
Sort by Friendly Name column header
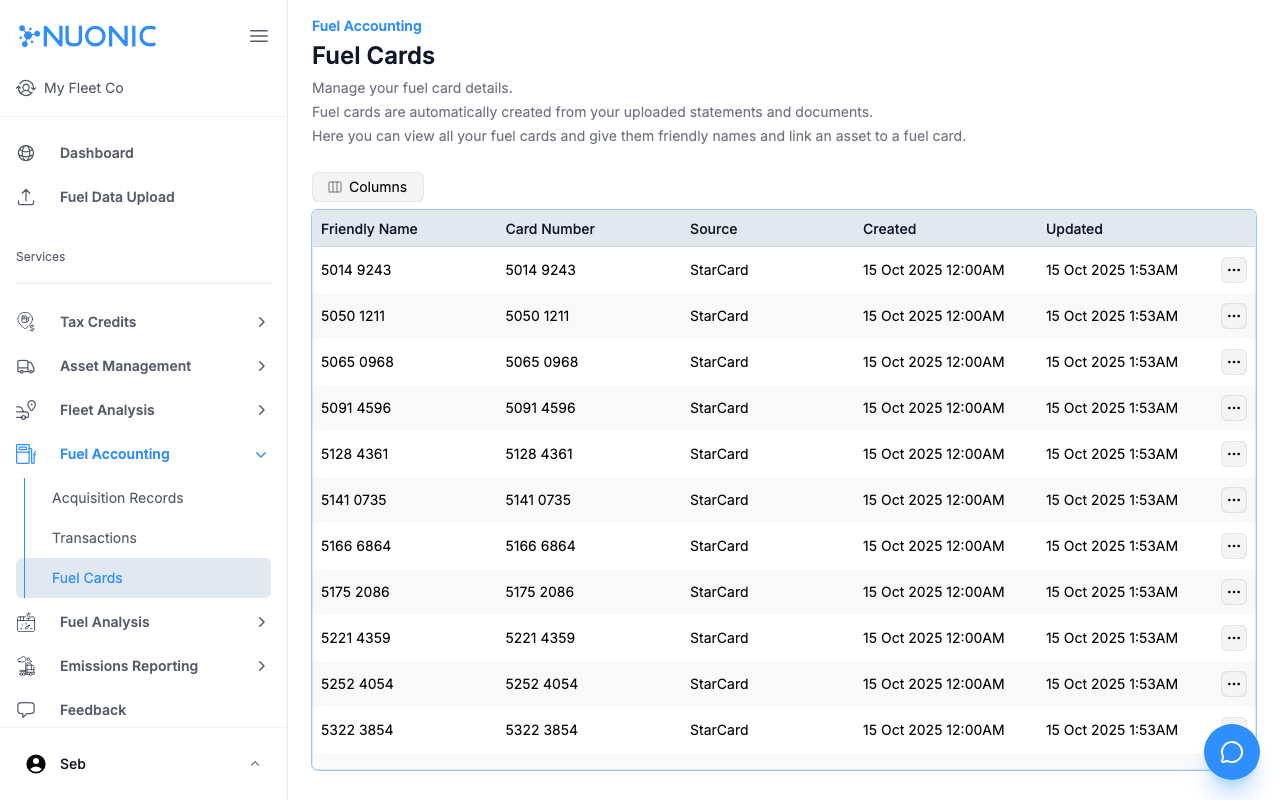tap(369, 229)
